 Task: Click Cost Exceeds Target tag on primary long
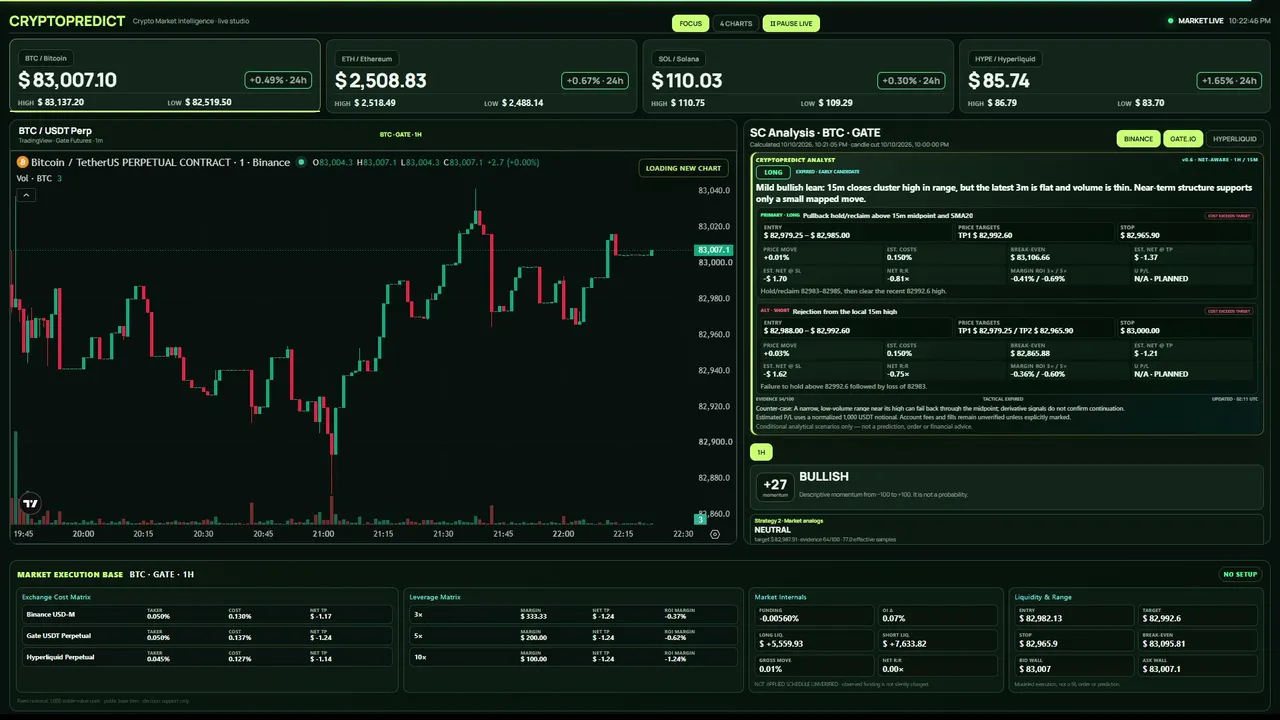pos(1228,216)
